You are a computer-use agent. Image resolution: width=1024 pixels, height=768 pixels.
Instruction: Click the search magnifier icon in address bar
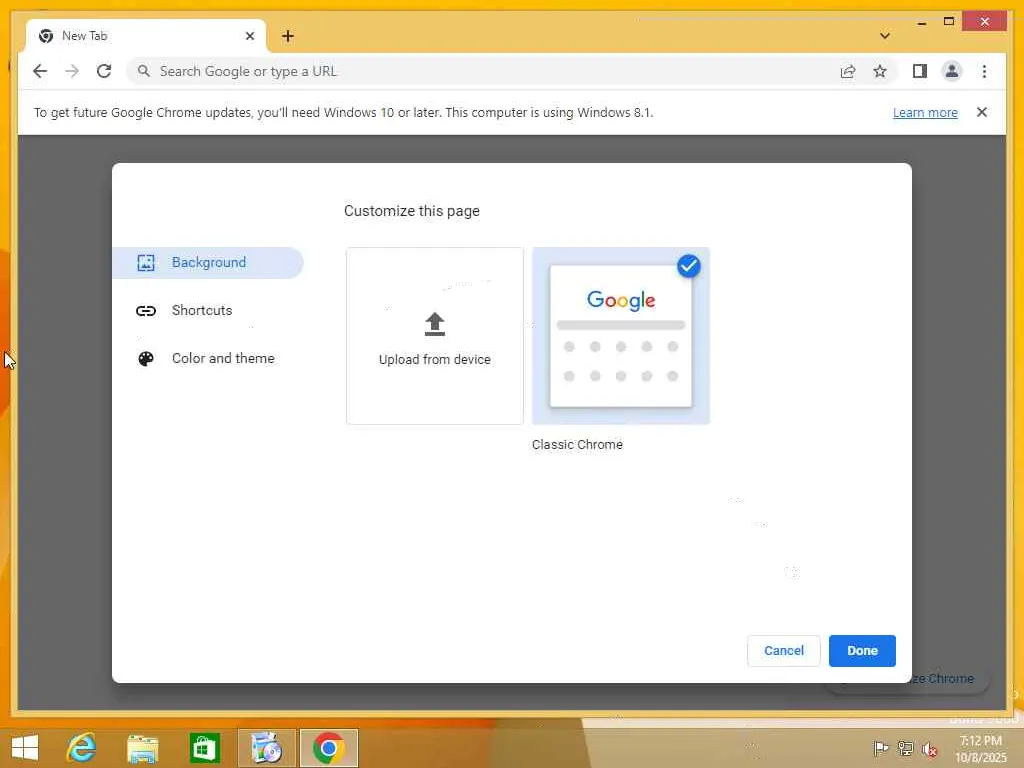point(144,71)
